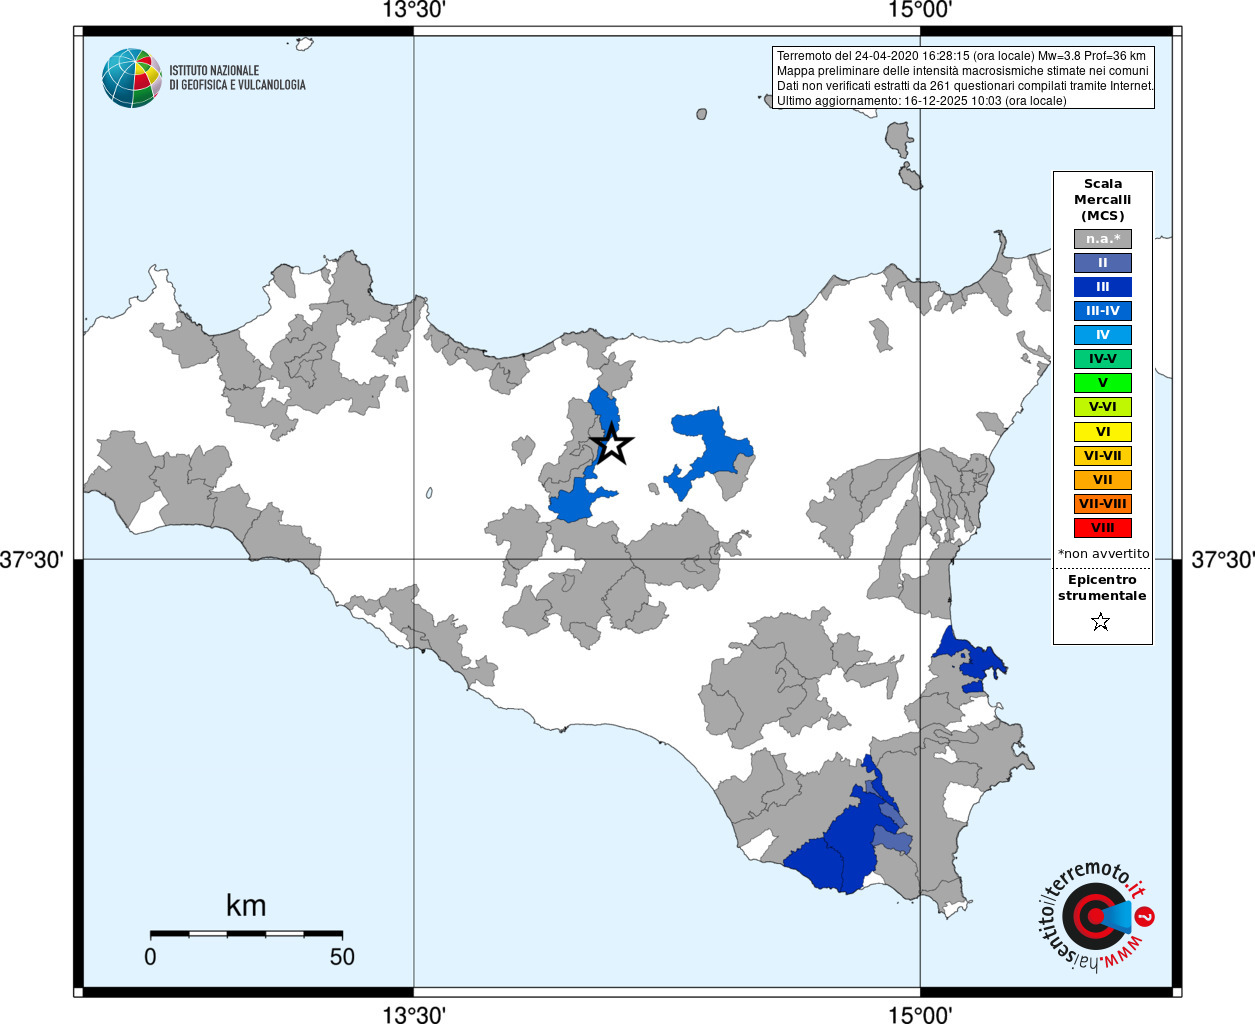Select the bright green V legend swatch

pos(1103,383)
